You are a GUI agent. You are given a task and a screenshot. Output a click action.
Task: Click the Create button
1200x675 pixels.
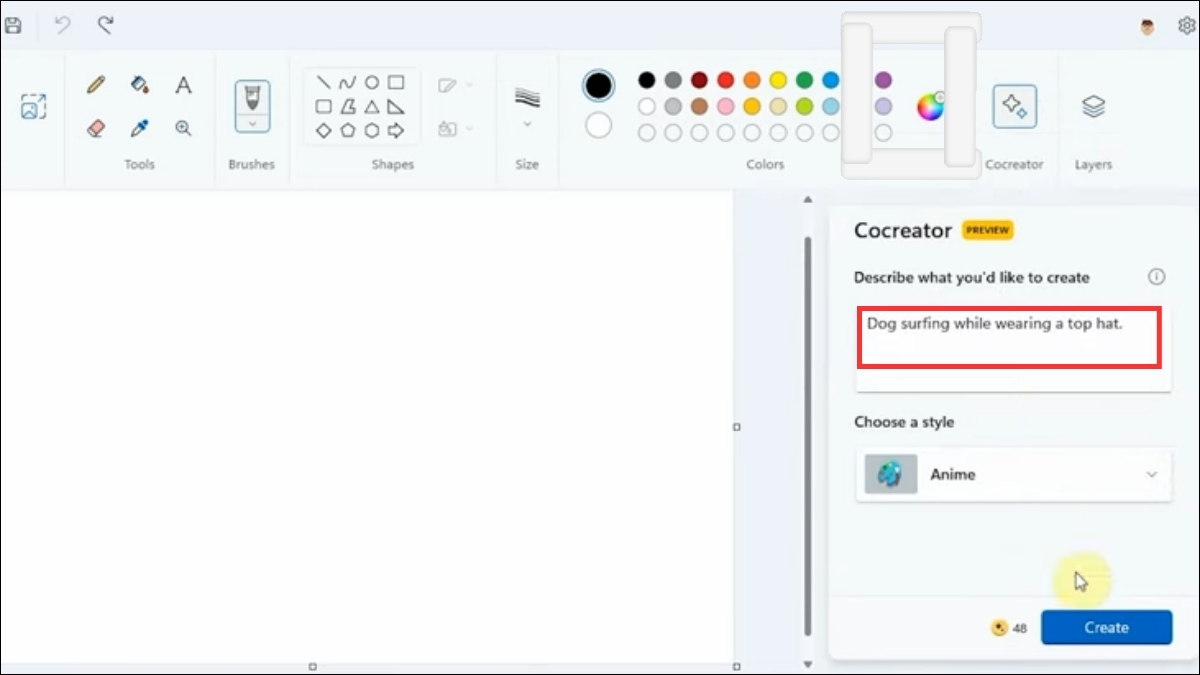pyautogui.click(x=1106, y=627)
